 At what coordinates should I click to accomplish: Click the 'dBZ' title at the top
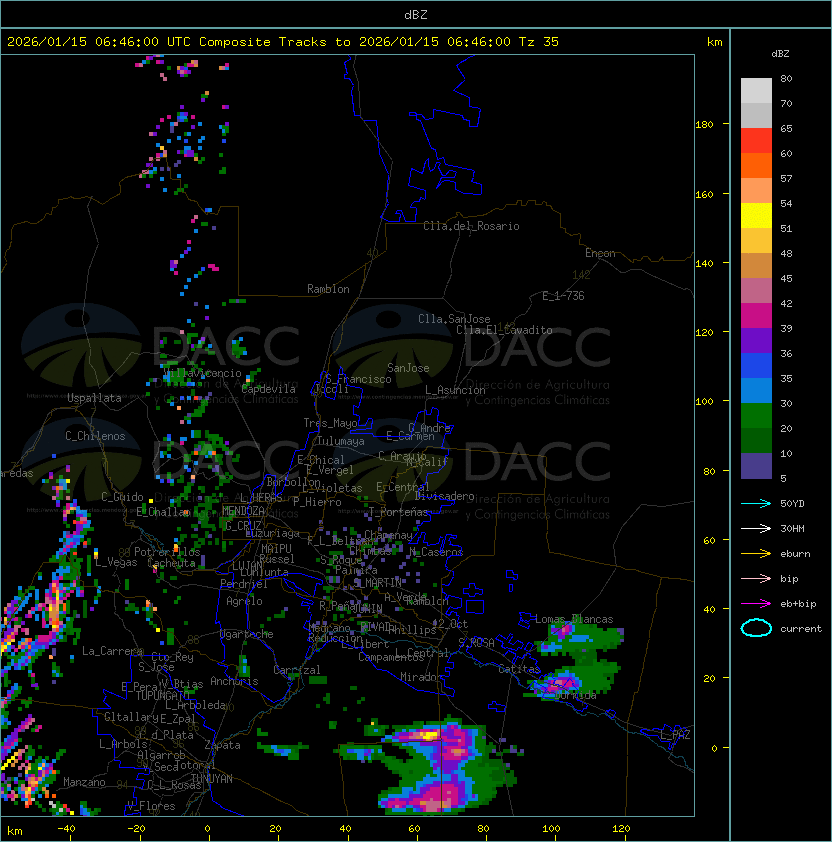coord(416,14)
